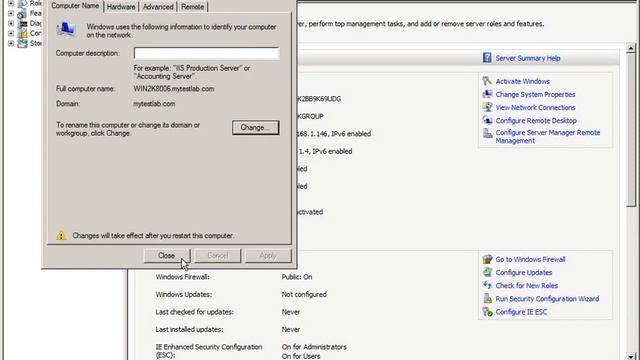Expand the Diagnostics tree node
640x360 pixels.
11,23
